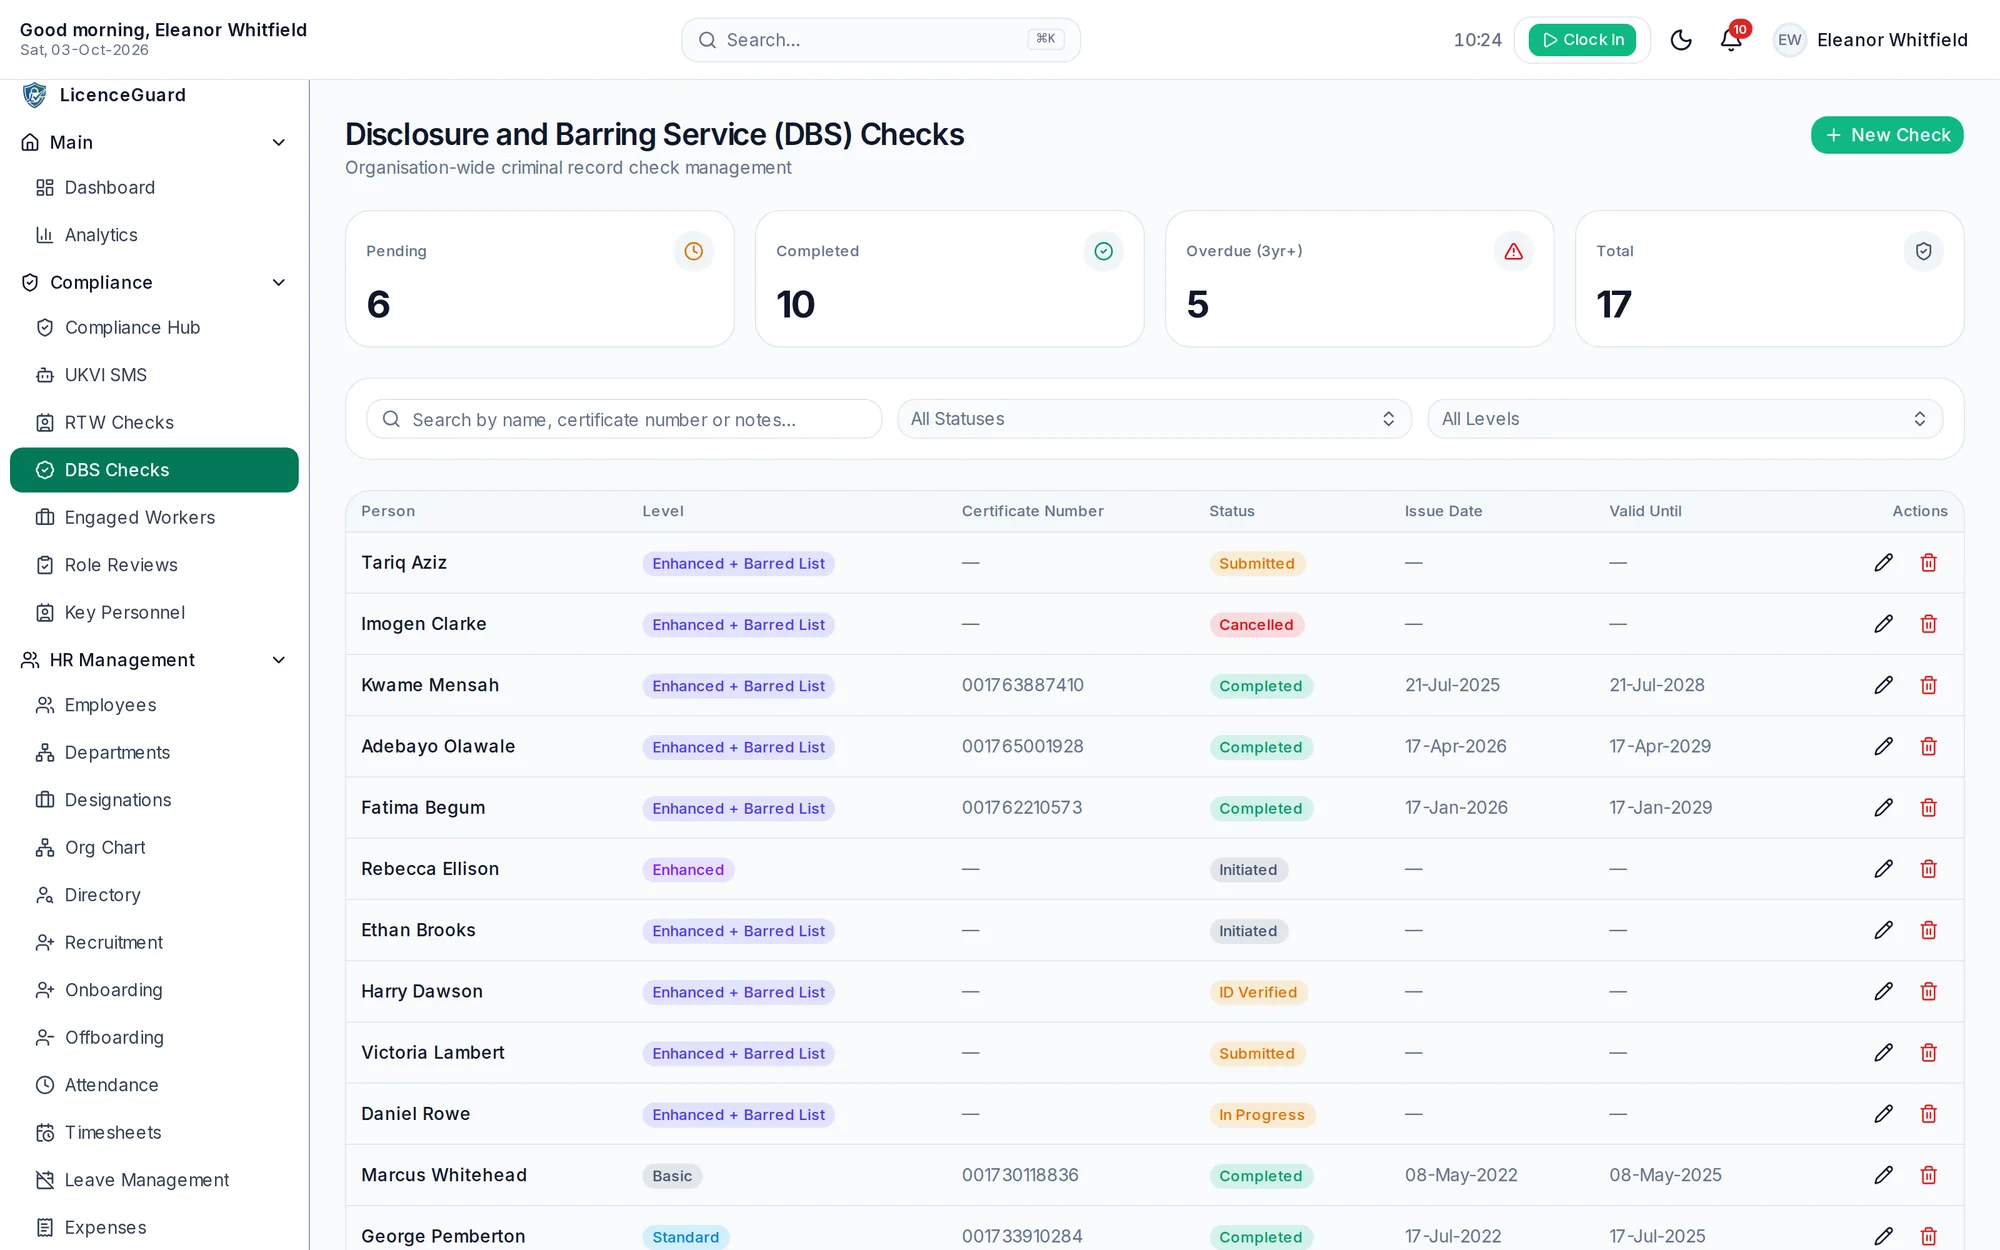2000x1250 pixels.
Task: Edit Tariq Aziz's DBS check
Action: pyautogui.click(x=1884, y=563)
